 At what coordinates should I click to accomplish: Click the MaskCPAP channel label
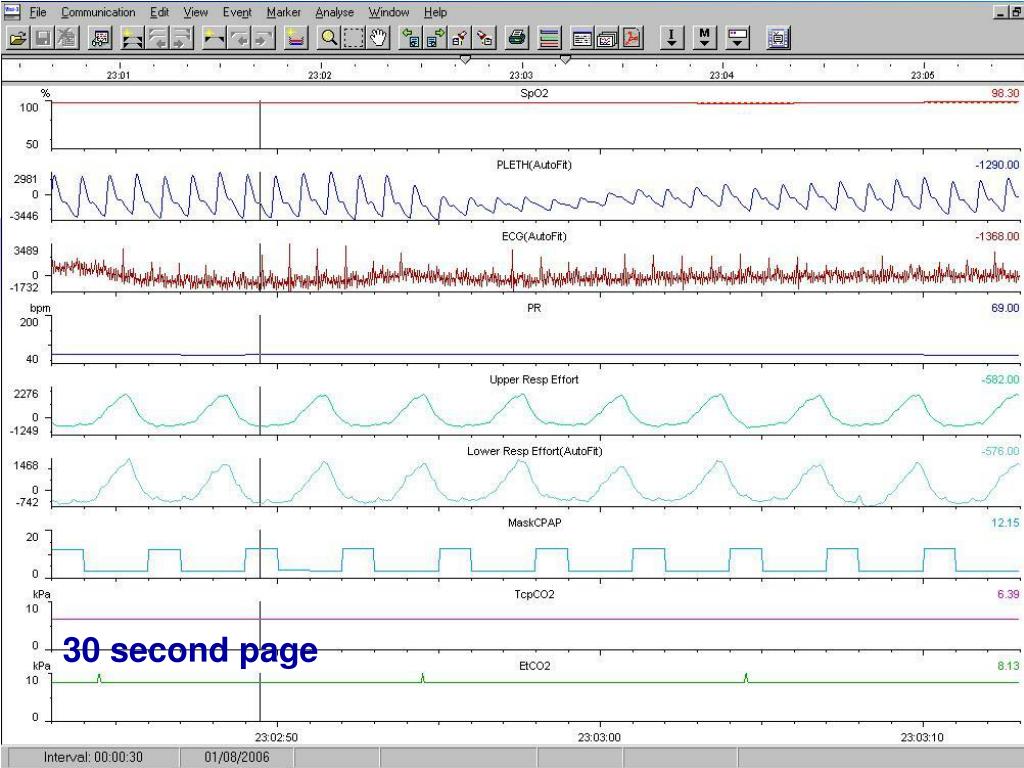(534, 522)
